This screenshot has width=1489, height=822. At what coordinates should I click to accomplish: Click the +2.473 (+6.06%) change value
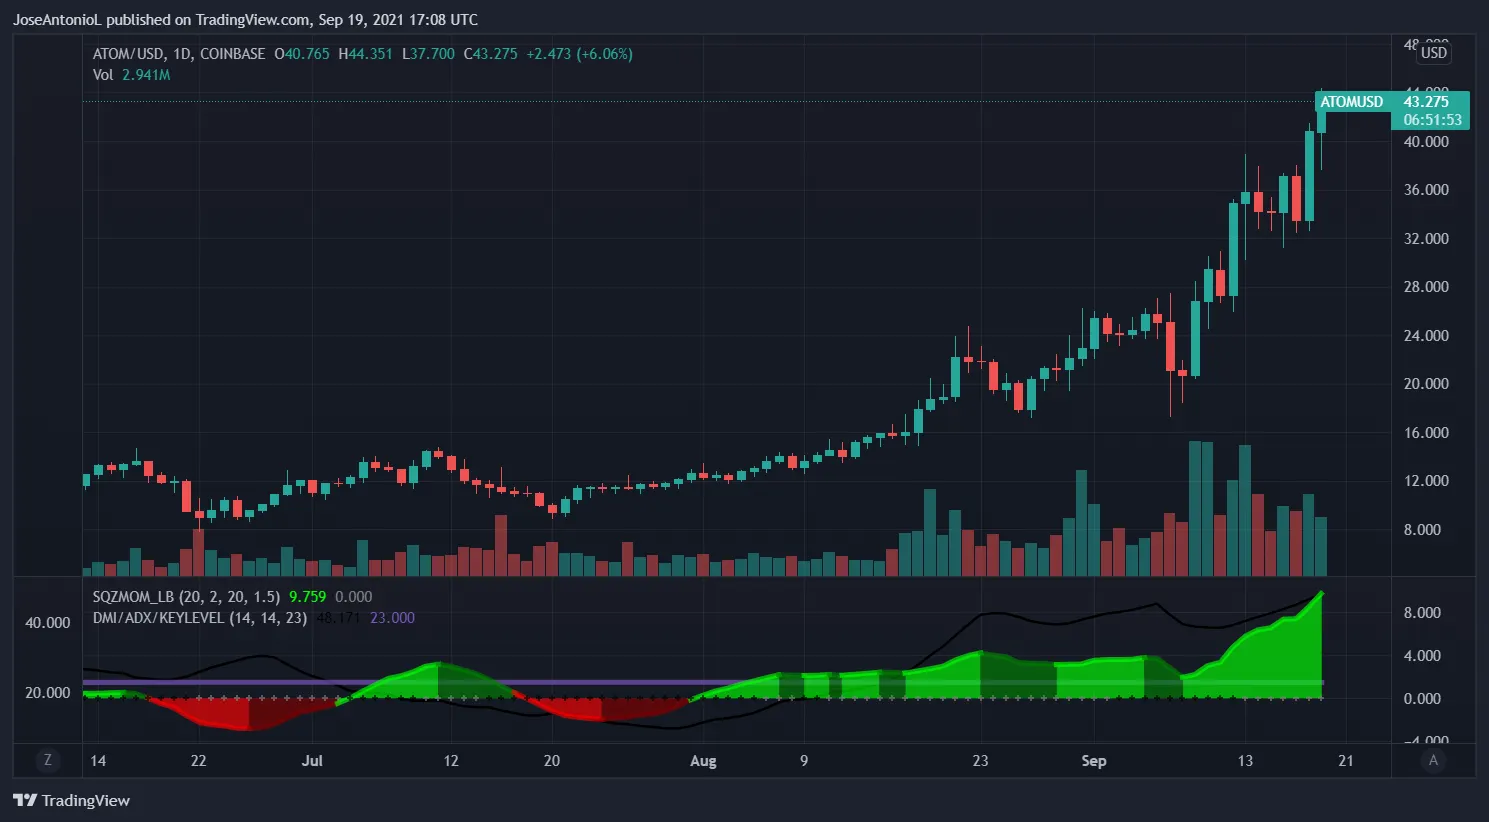point(580,54)
